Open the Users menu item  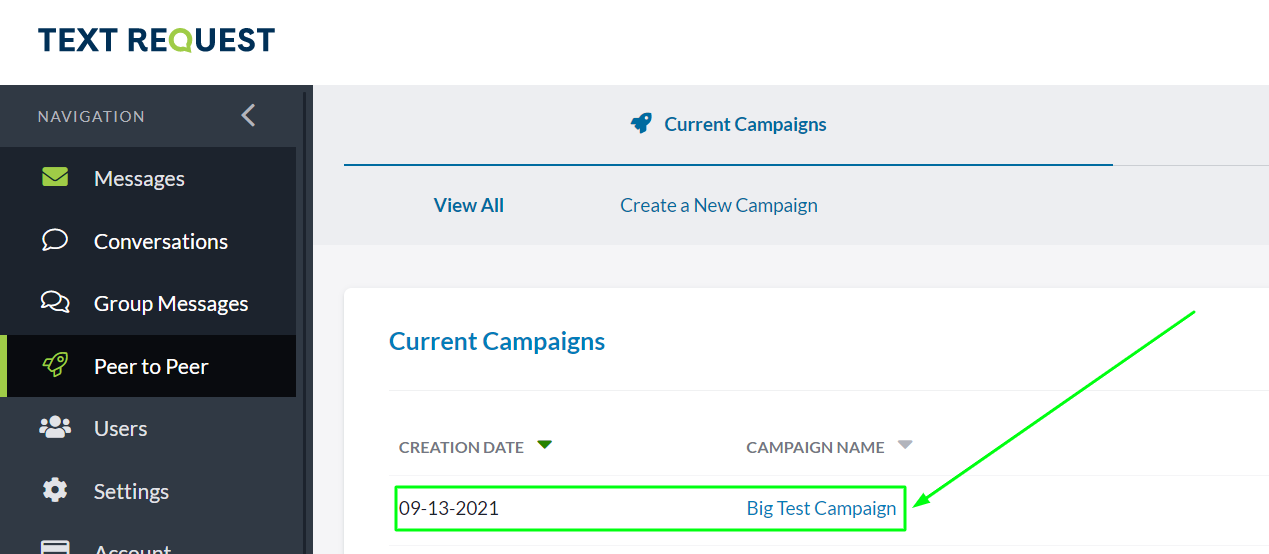click(120, 428)
